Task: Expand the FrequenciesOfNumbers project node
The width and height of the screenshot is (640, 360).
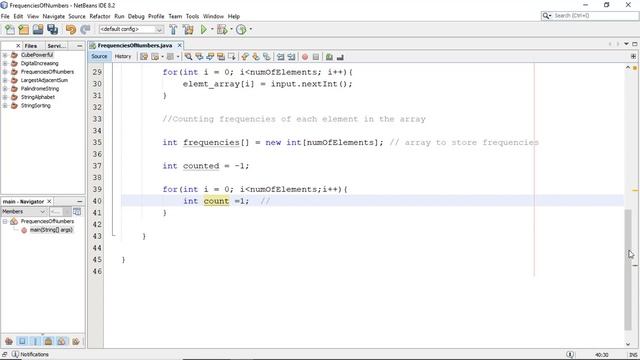Action: click(x=5, y=72)
